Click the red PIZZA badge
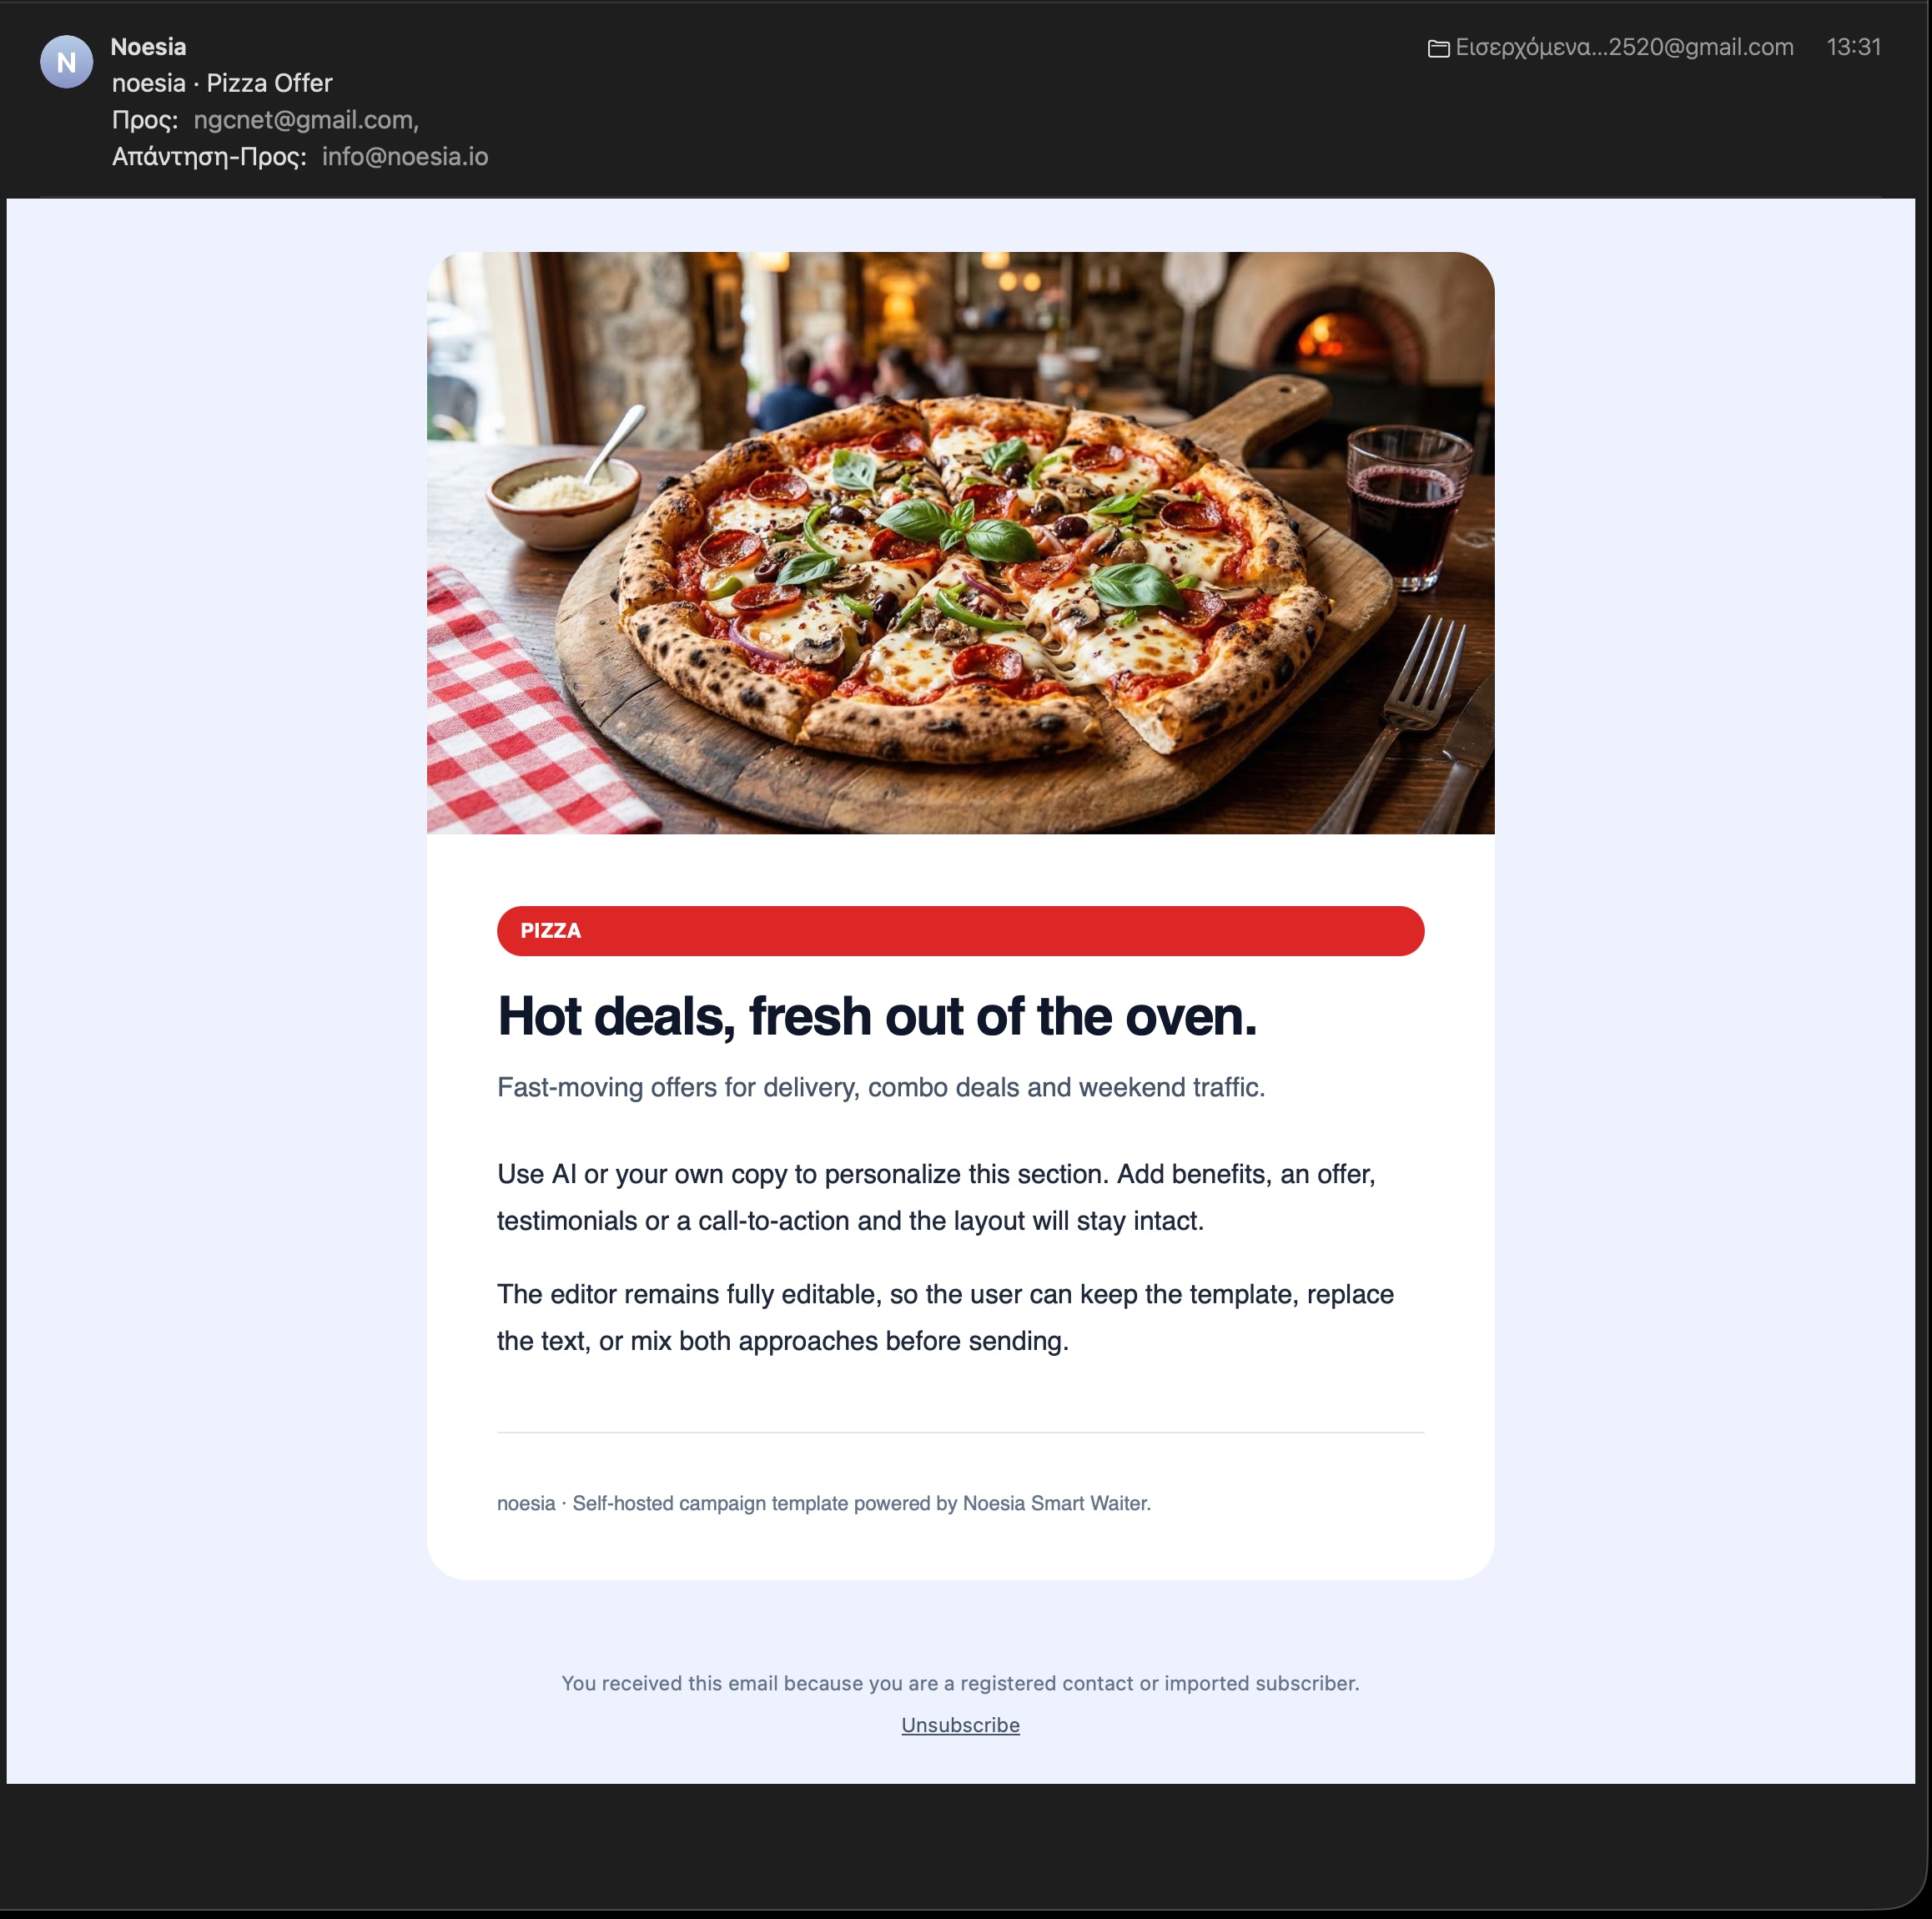The height and width of the screenshot is (1919, 1932). (x=960, y=931)
